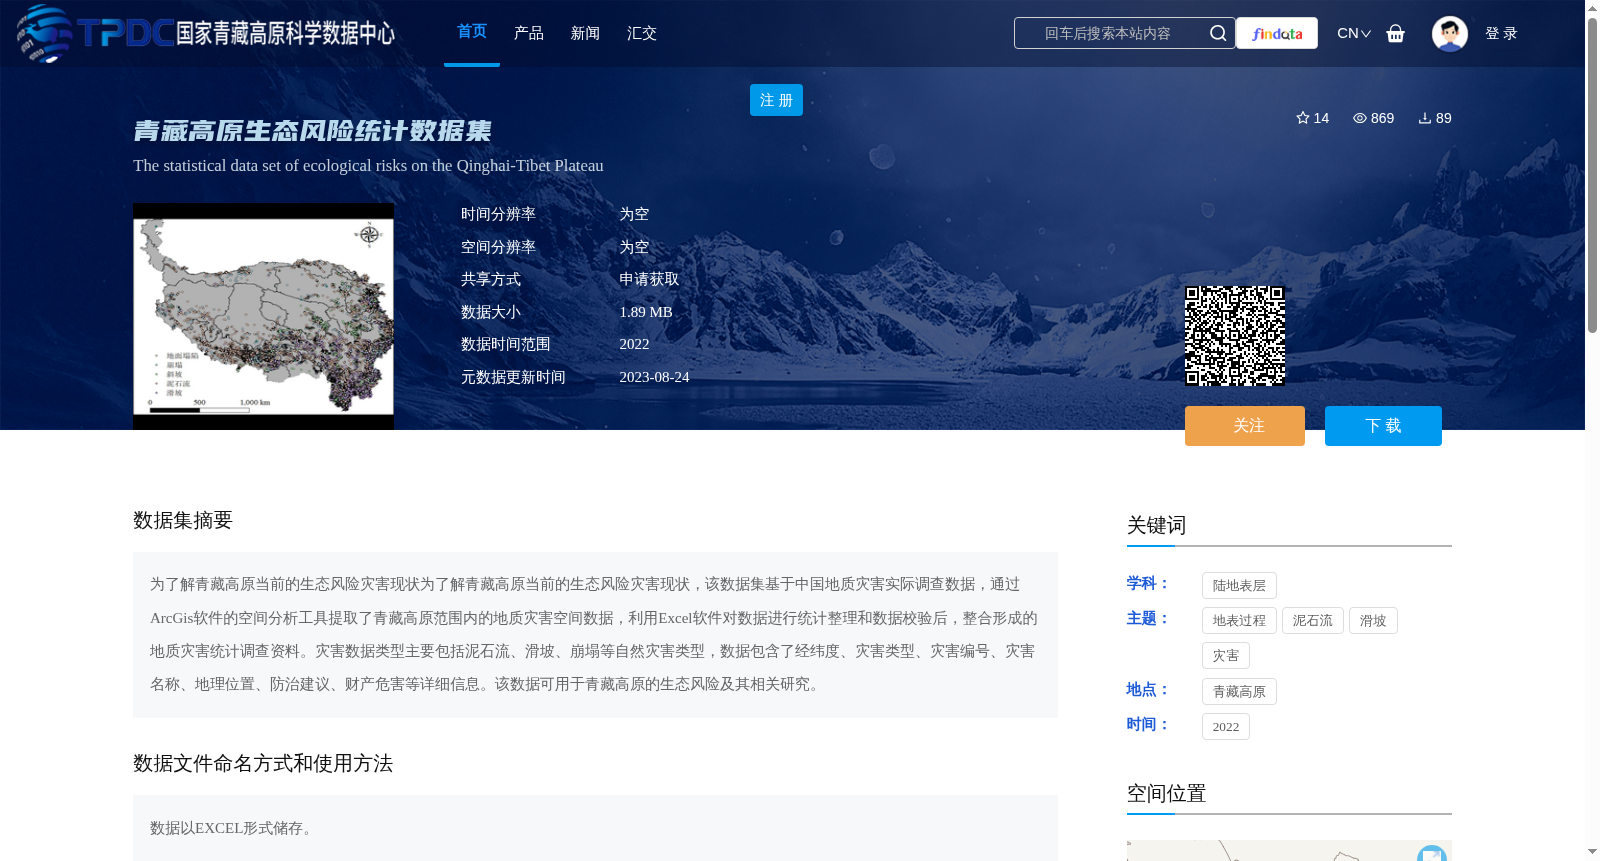Click the 数据时间范围 label
Viewport: 1600px width, 861px height.
[506, 344]
